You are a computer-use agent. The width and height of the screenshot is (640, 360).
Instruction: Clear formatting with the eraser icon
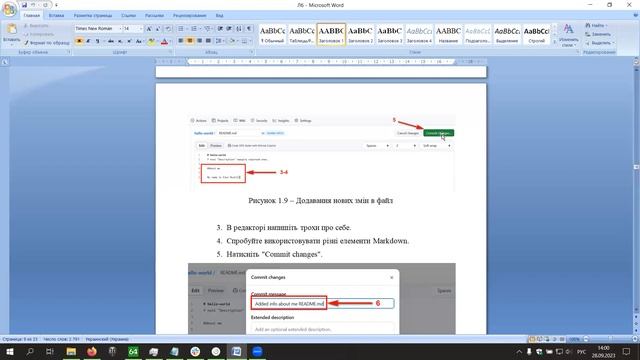tap(168, 29)
